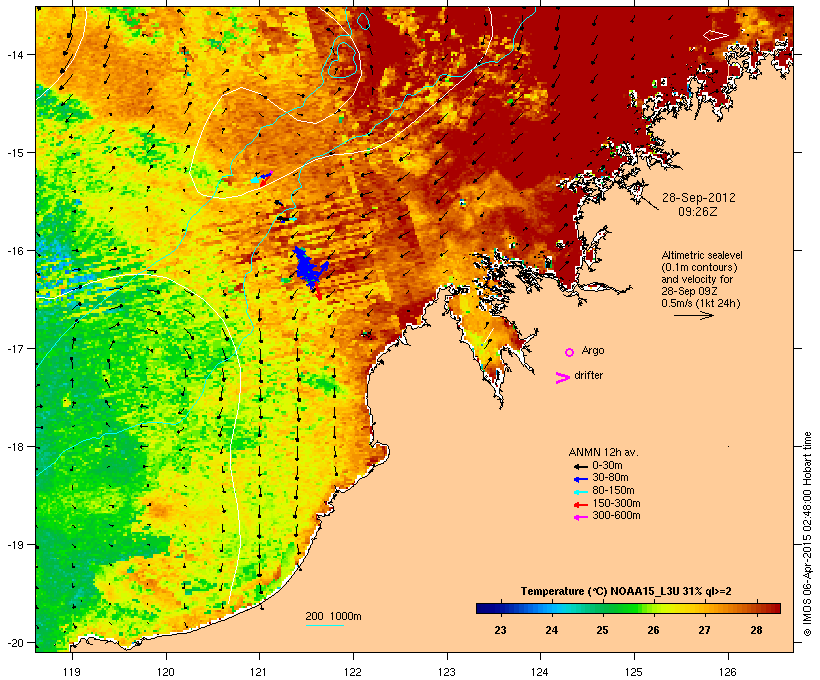This screenshot has height=680, width=820.
Task: Click the red 150-300m legend arrow
Action: click(581, 505)
